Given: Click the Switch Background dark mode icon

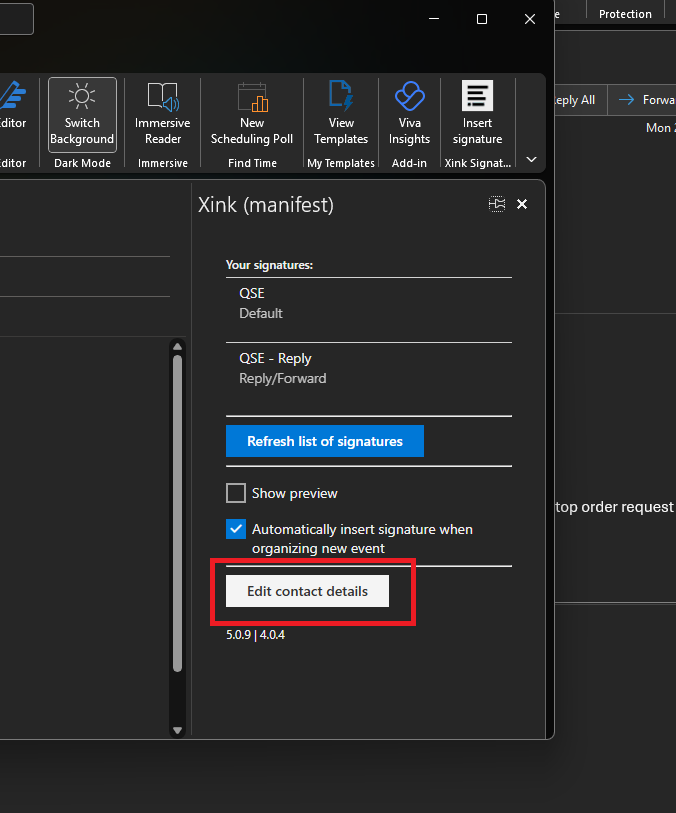Looking at the screenshot, I should pos(82,113).
